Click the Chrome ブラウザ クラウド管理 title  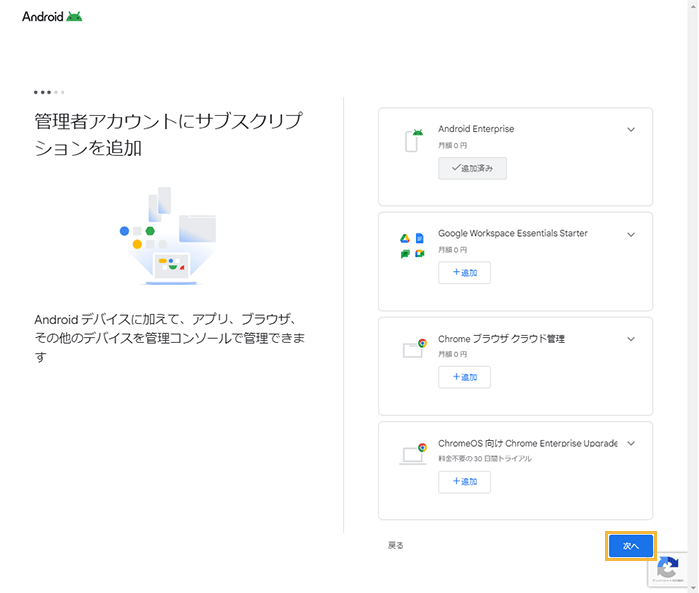tap(501, 339)
